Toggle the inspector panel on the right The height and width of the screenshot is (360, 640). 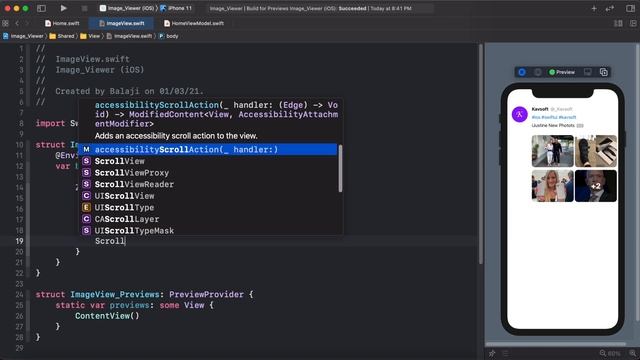tap(630, 8)
